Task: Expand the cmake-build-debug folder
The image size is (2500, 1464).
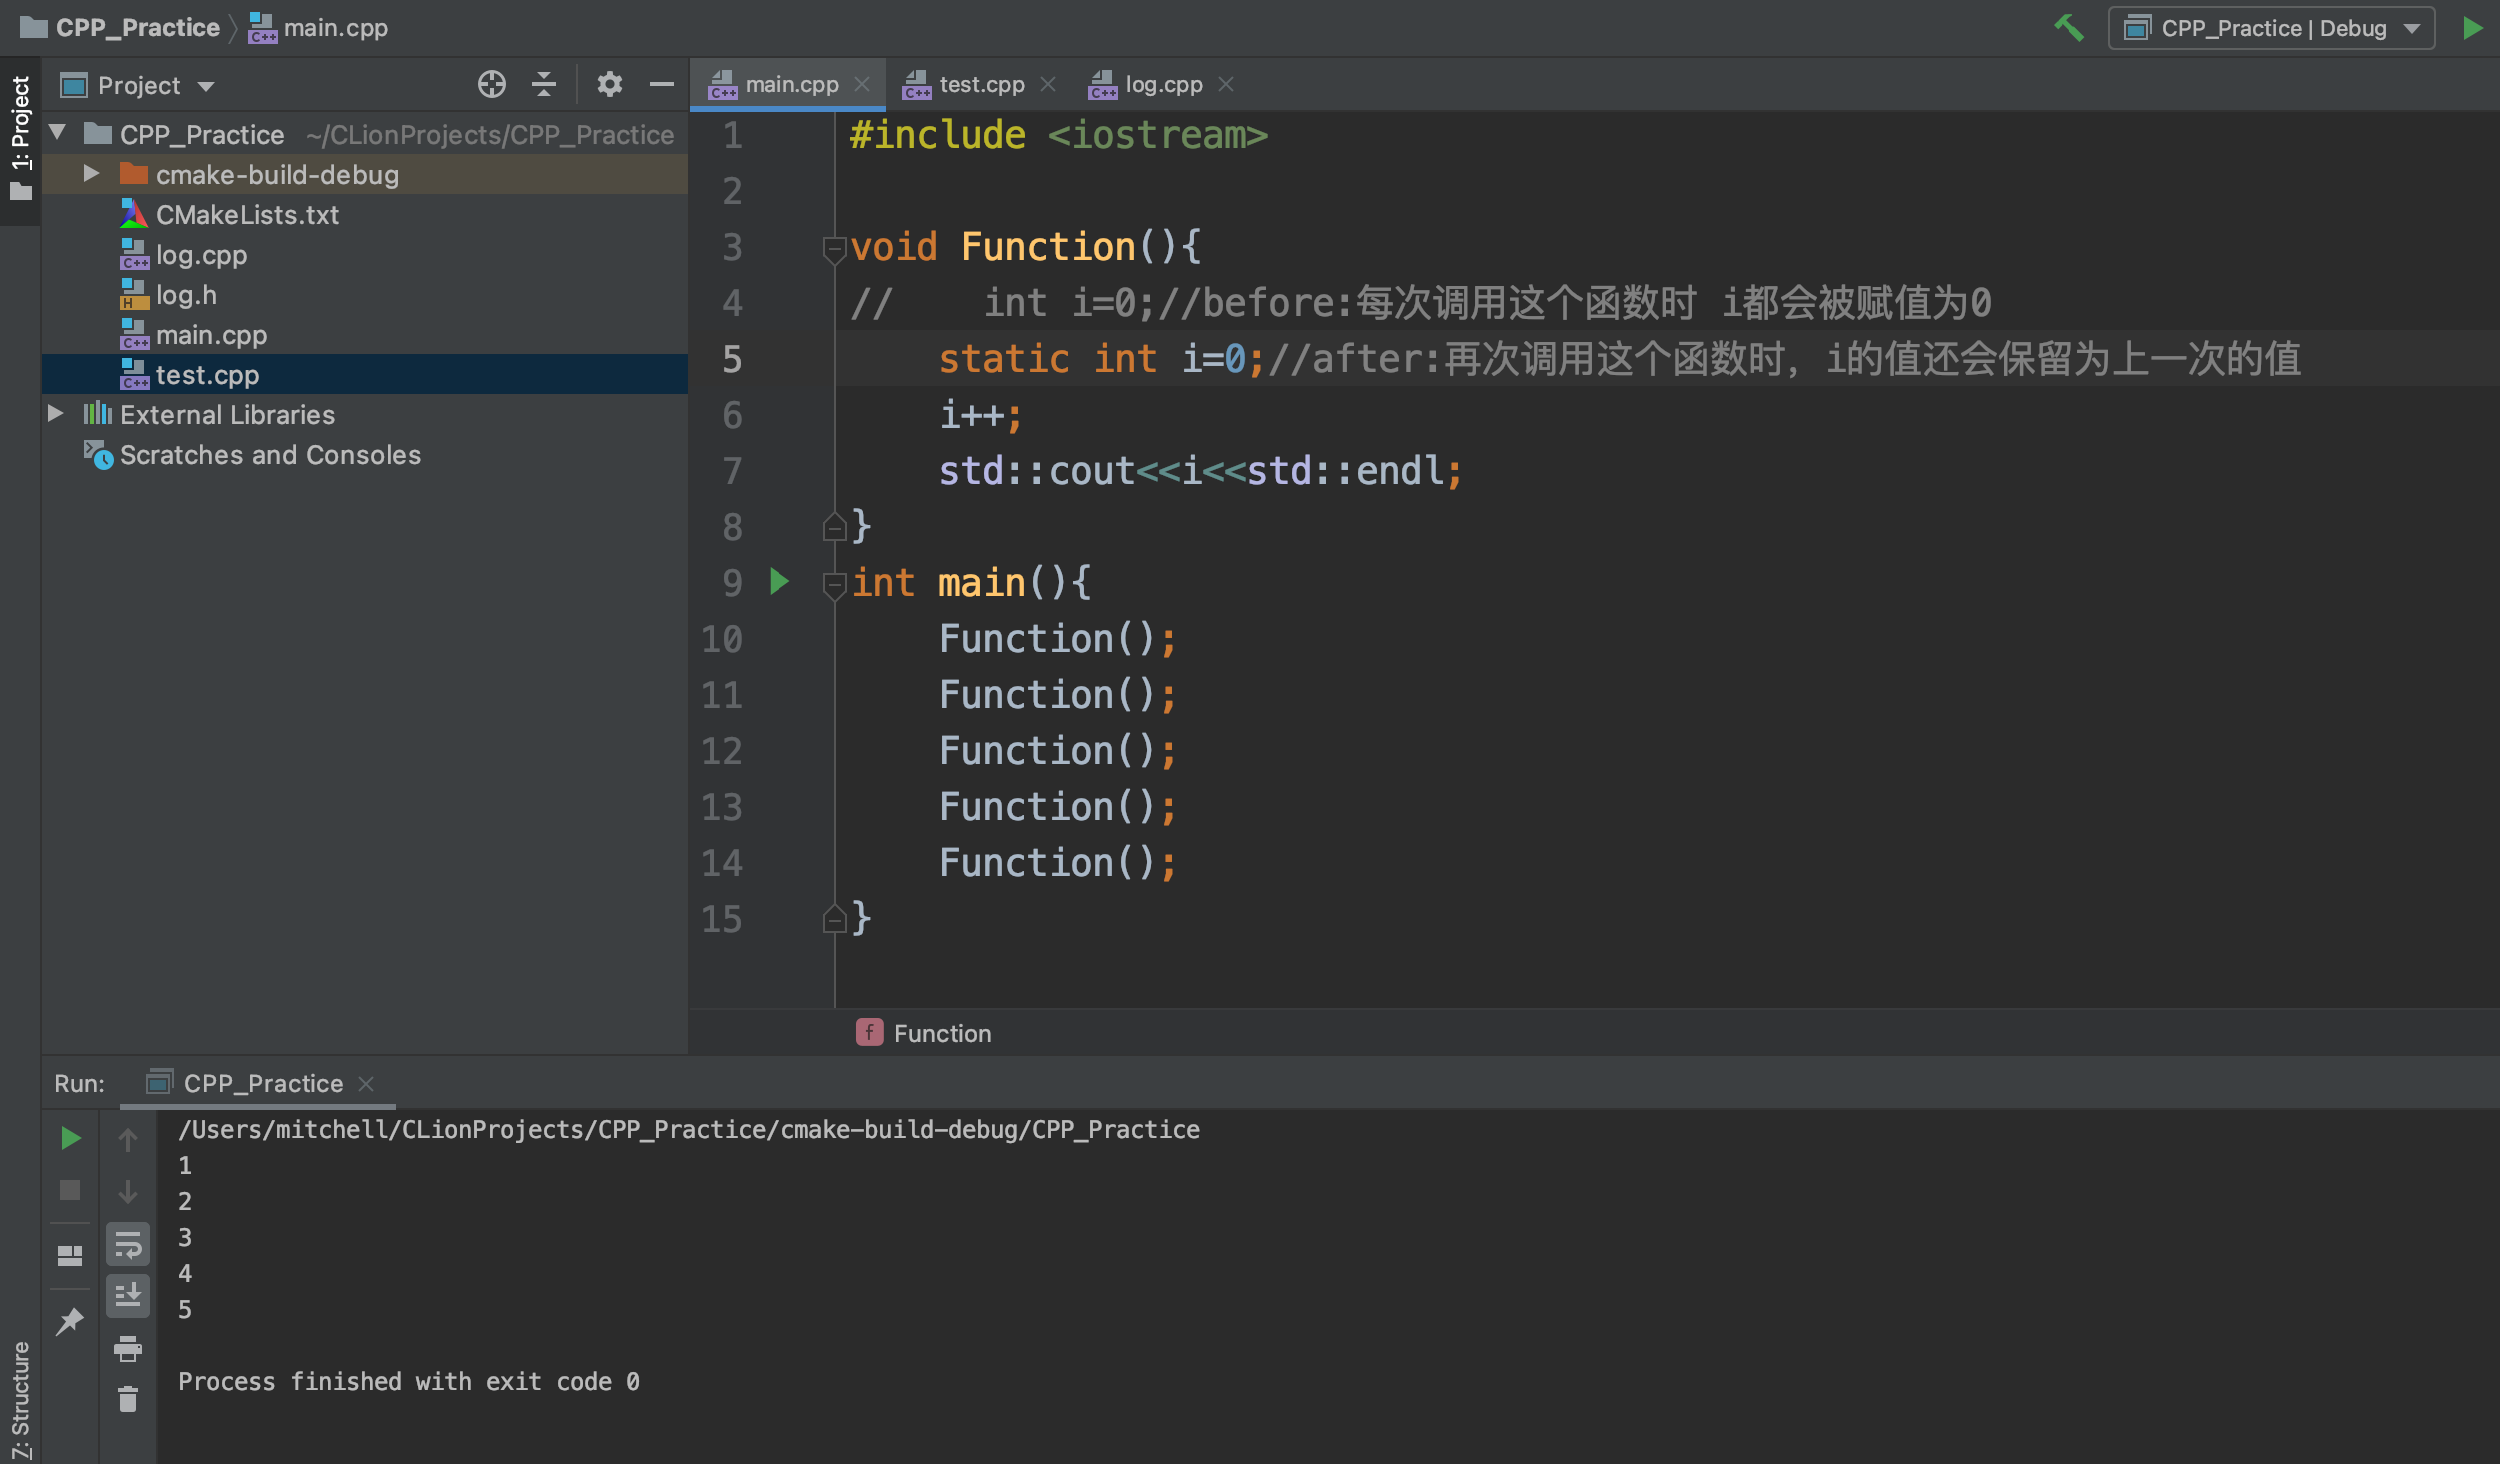Action: click(91, 173)
